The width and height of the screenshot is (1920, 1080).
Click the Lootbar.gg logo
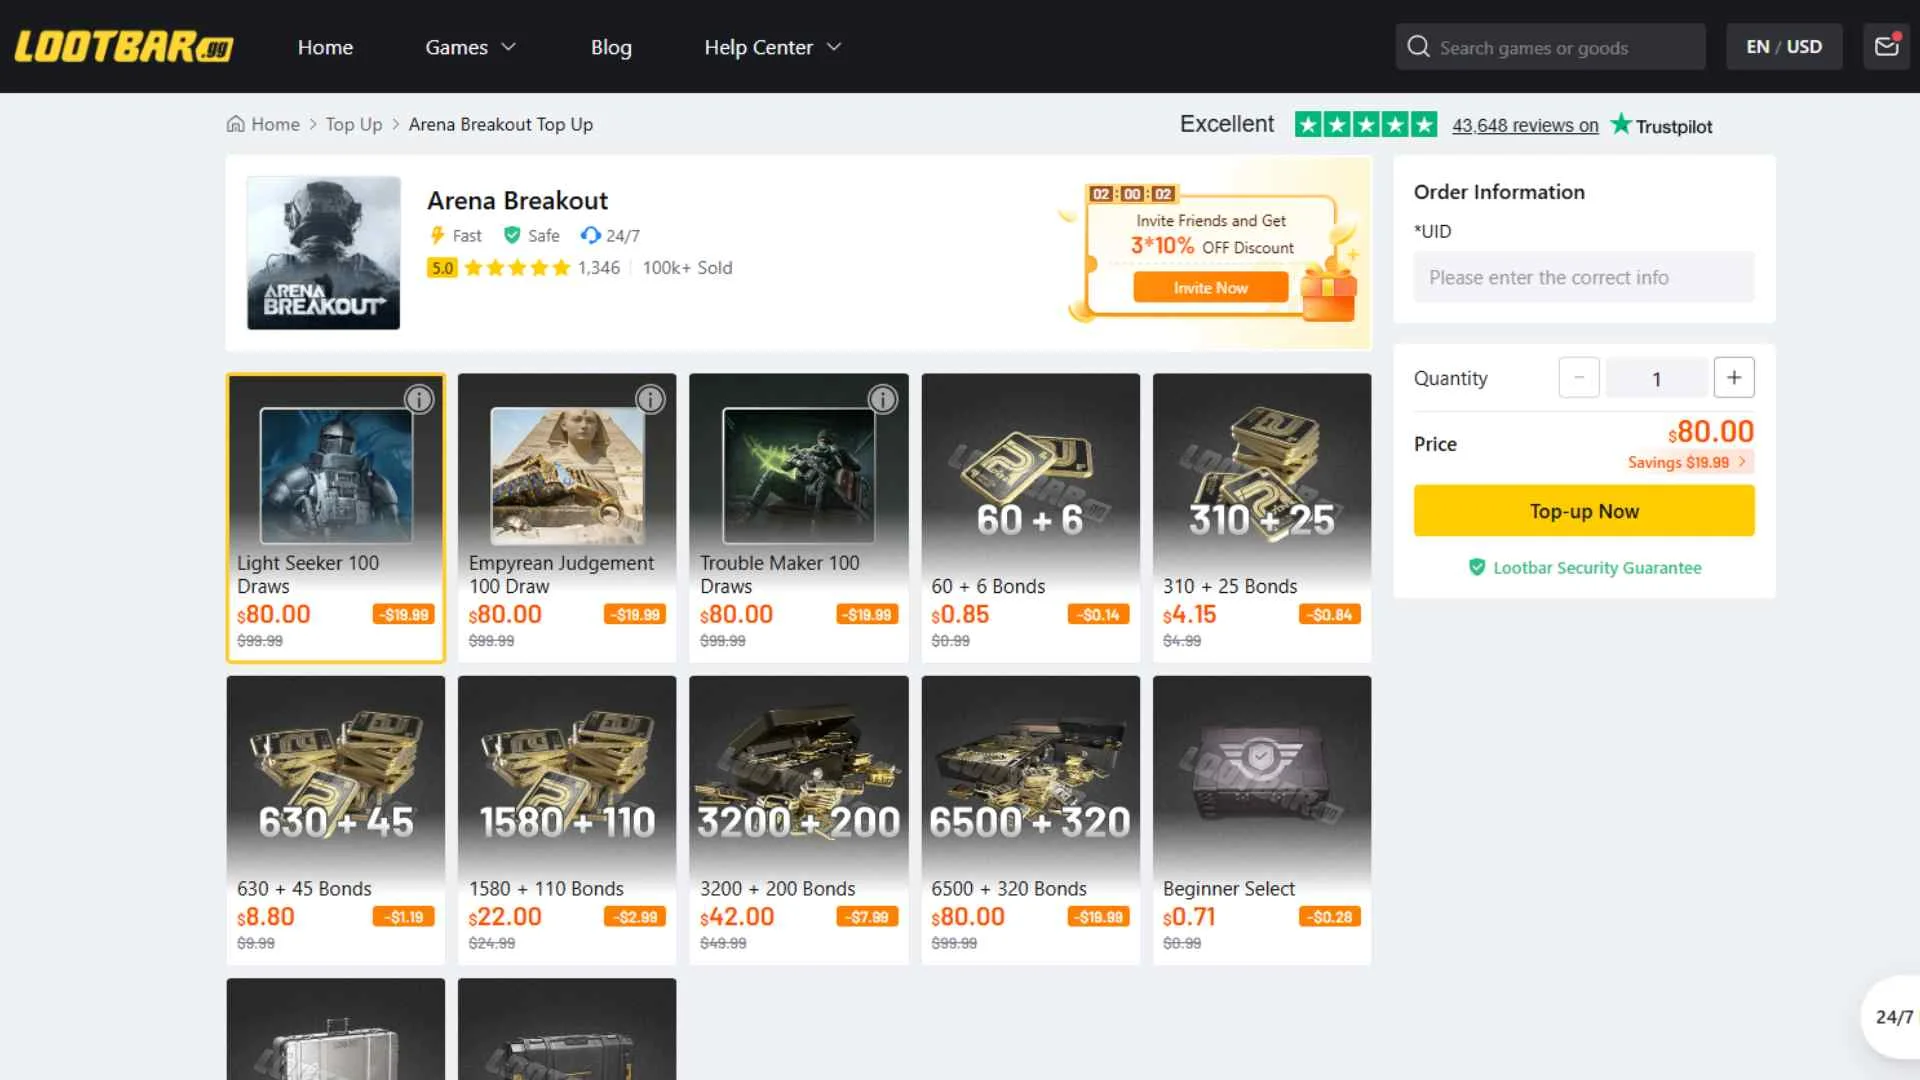(x=123, y=47)
